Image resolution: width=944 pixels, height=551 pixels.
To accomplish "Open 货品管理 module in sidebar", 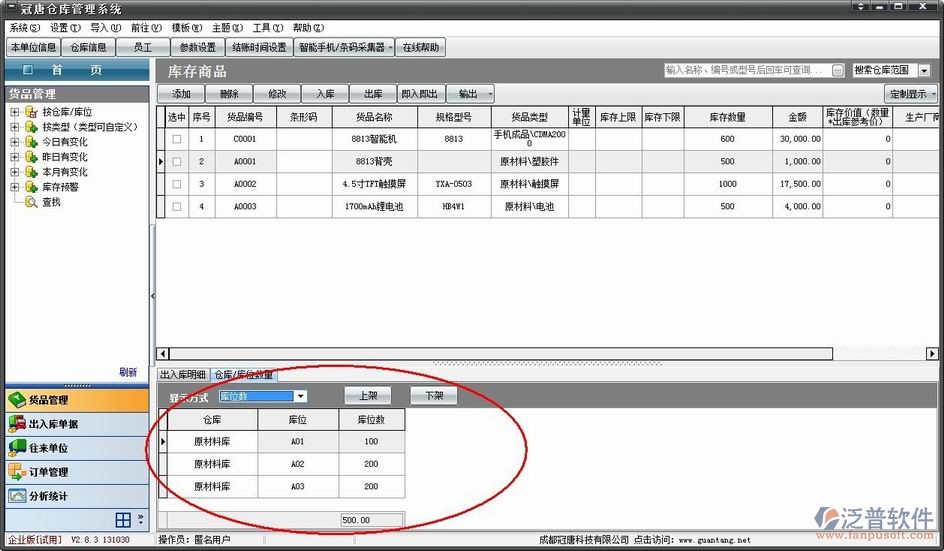I will coord(48,400).
